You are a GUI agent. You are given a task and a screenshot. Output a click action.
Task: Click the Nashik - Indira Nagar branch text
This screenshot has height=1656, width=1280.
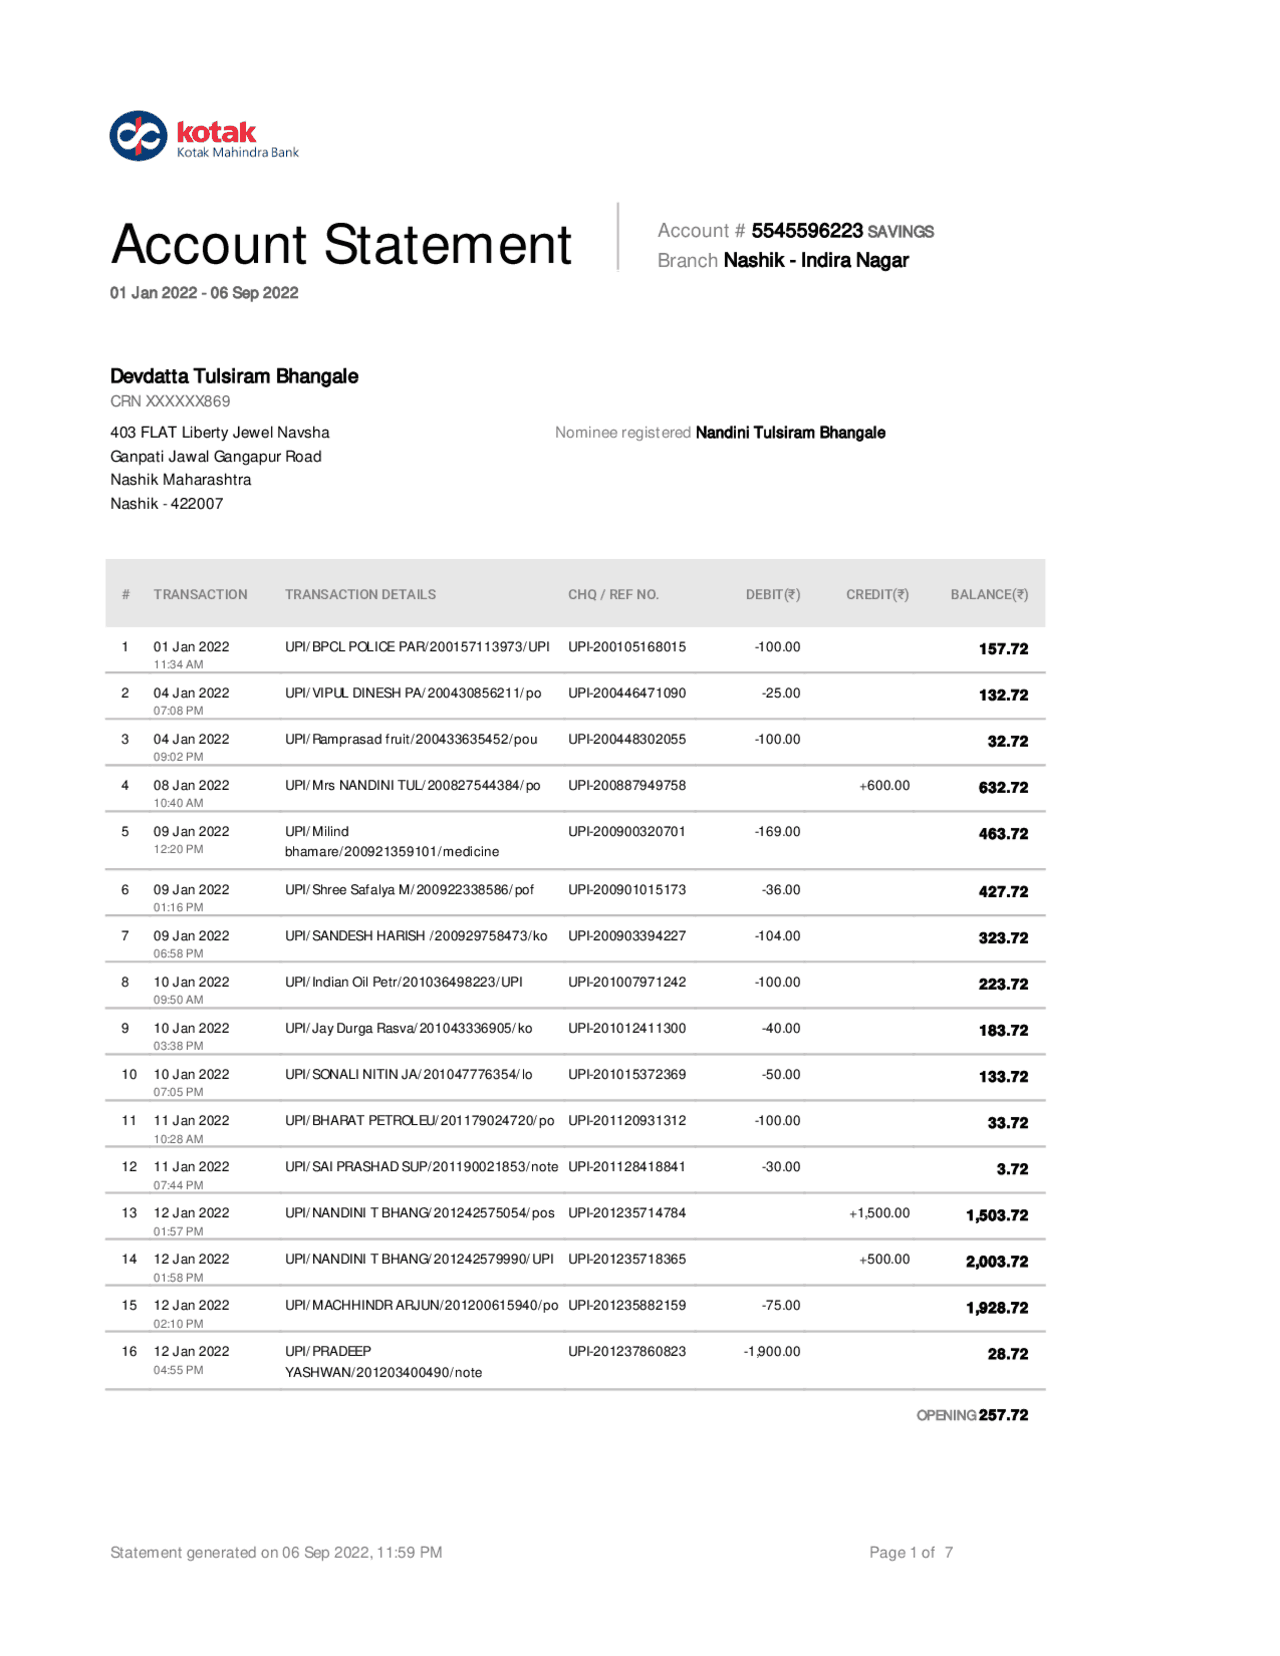[816, 260]
